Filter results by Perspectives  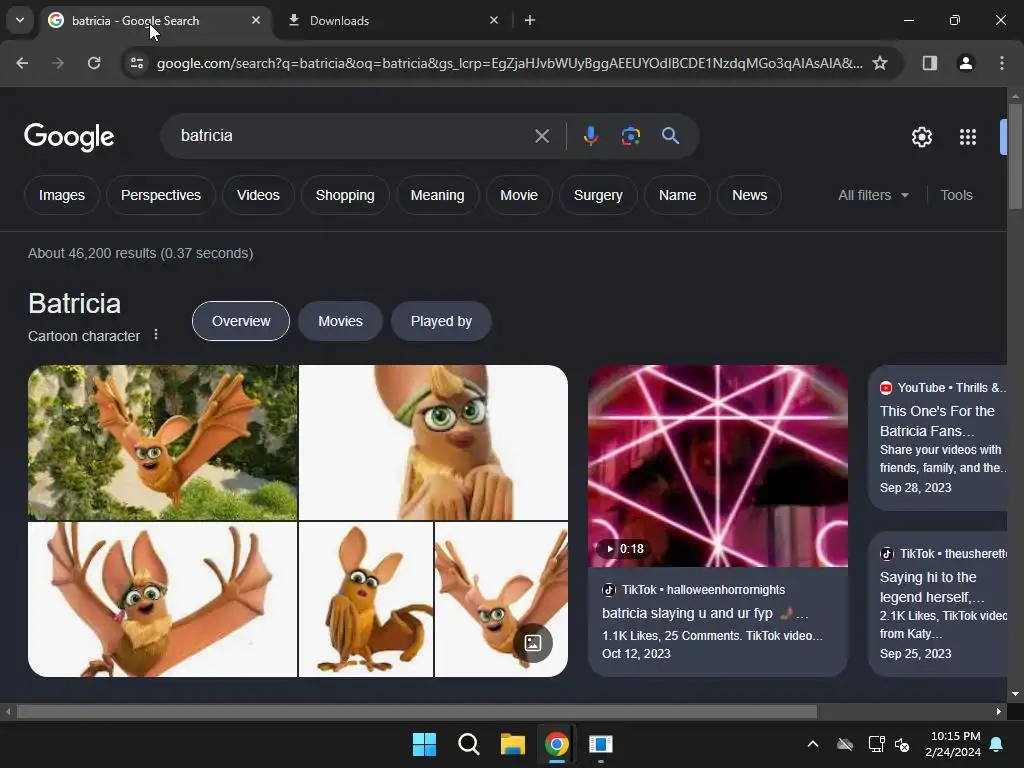(161, 195)
